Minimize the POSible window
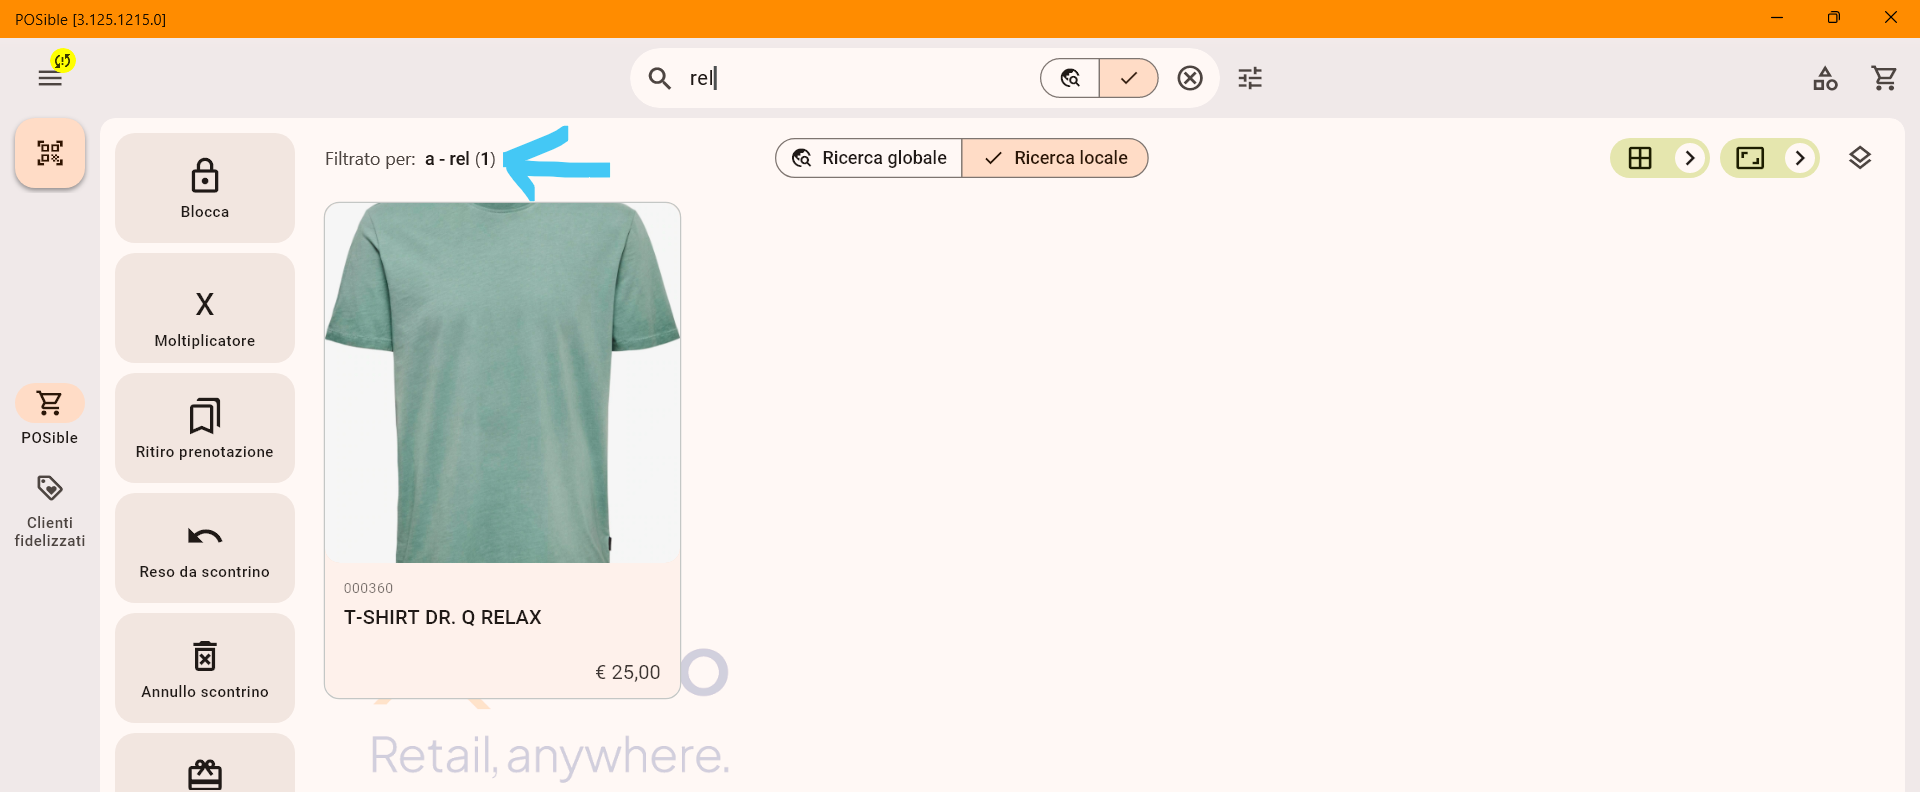This screenshot has height=792, width=1920. click(1777, 18)
